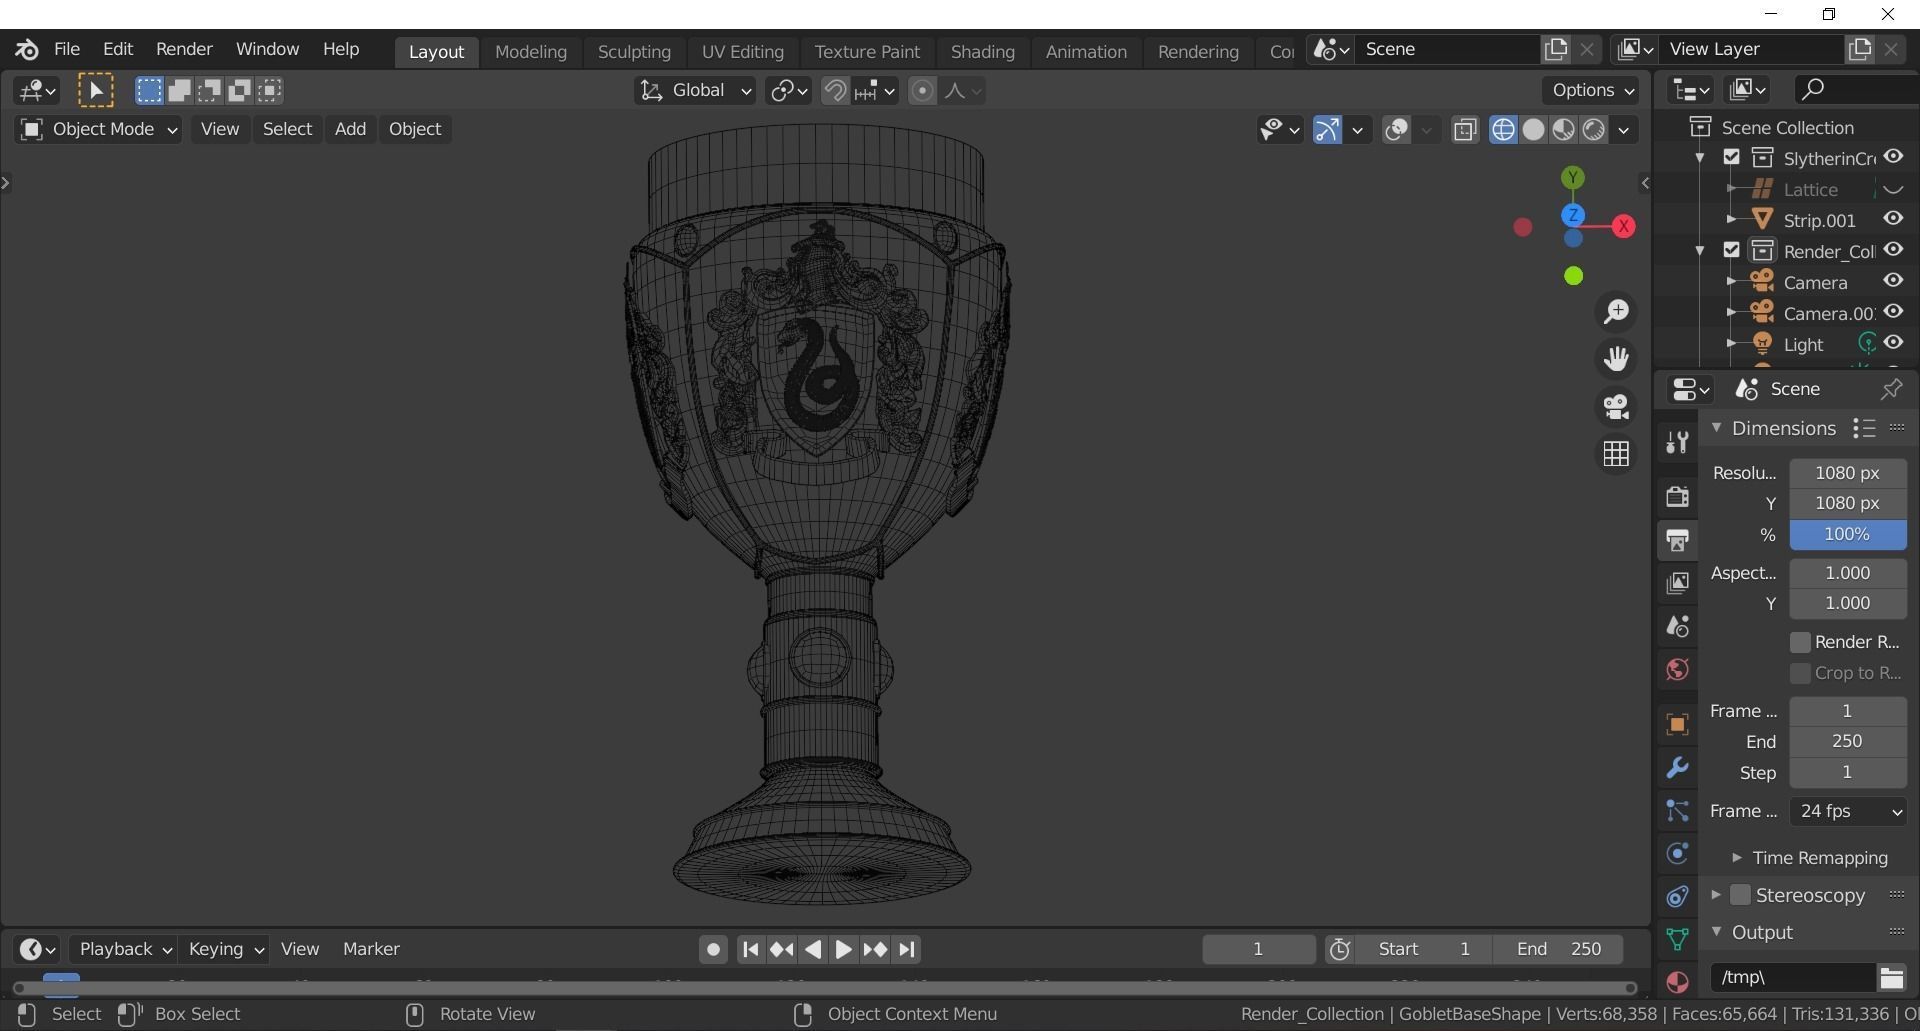This screenshot has width=1920, height=1031.
Task: Click the timeline use preview range clock icon
Action: click(1340, 949)
